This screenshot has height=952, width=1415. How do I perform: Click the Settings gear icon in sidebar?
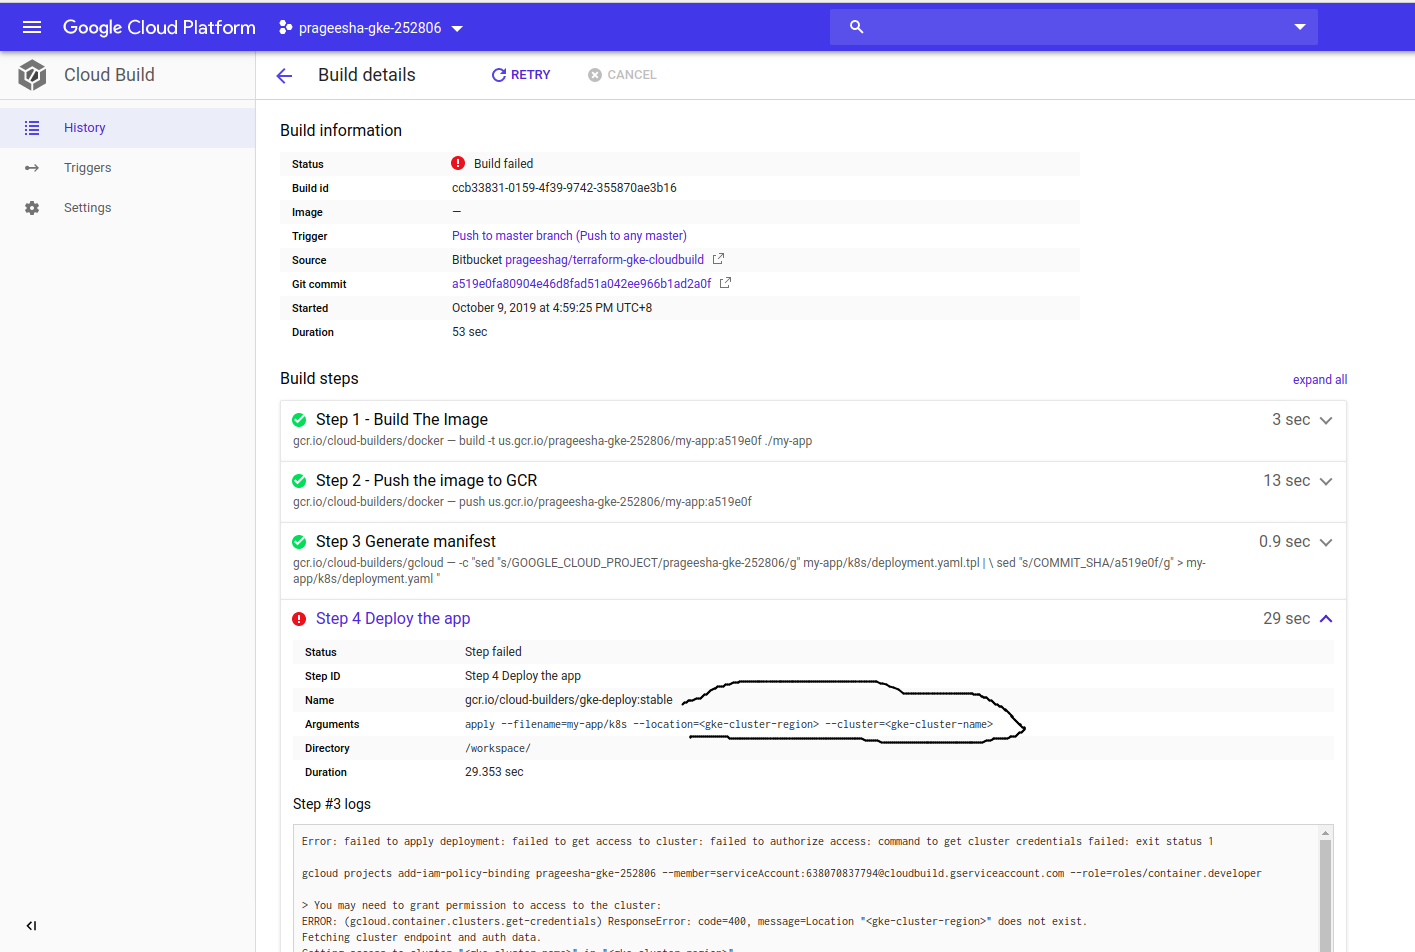tap(32, 208)
